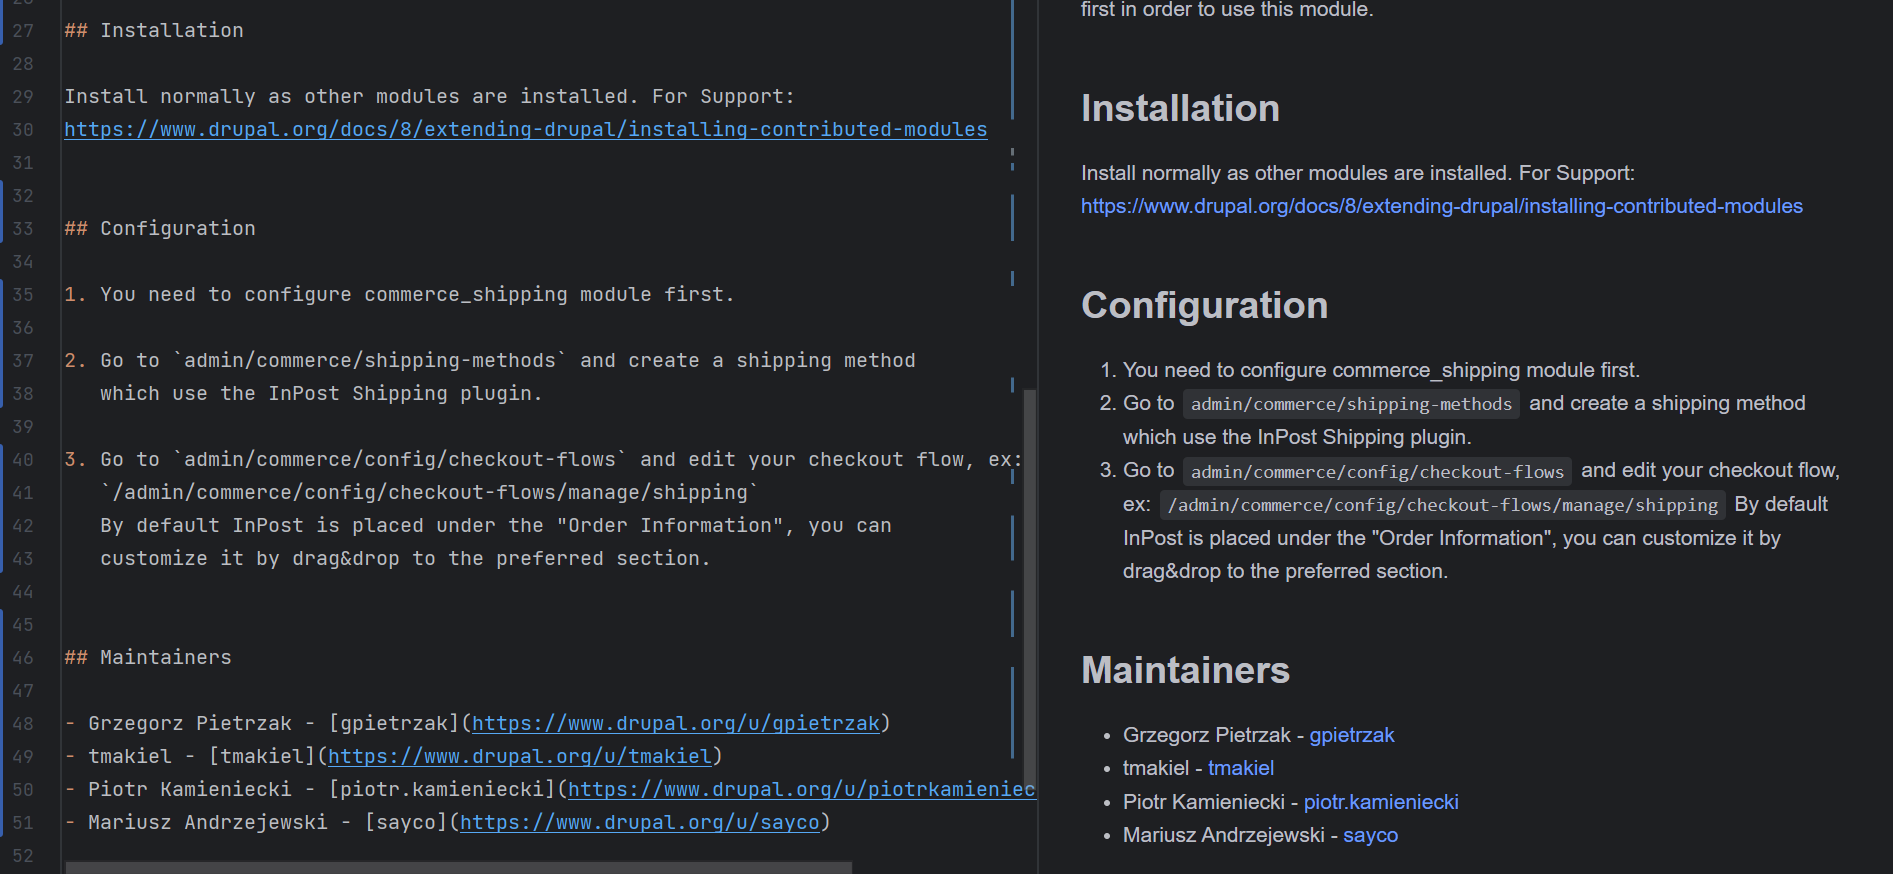Click 'You need to configure commerce_shipping' source line
Image resolution: width=1893 pixels, height=874 pixels.
400,295
